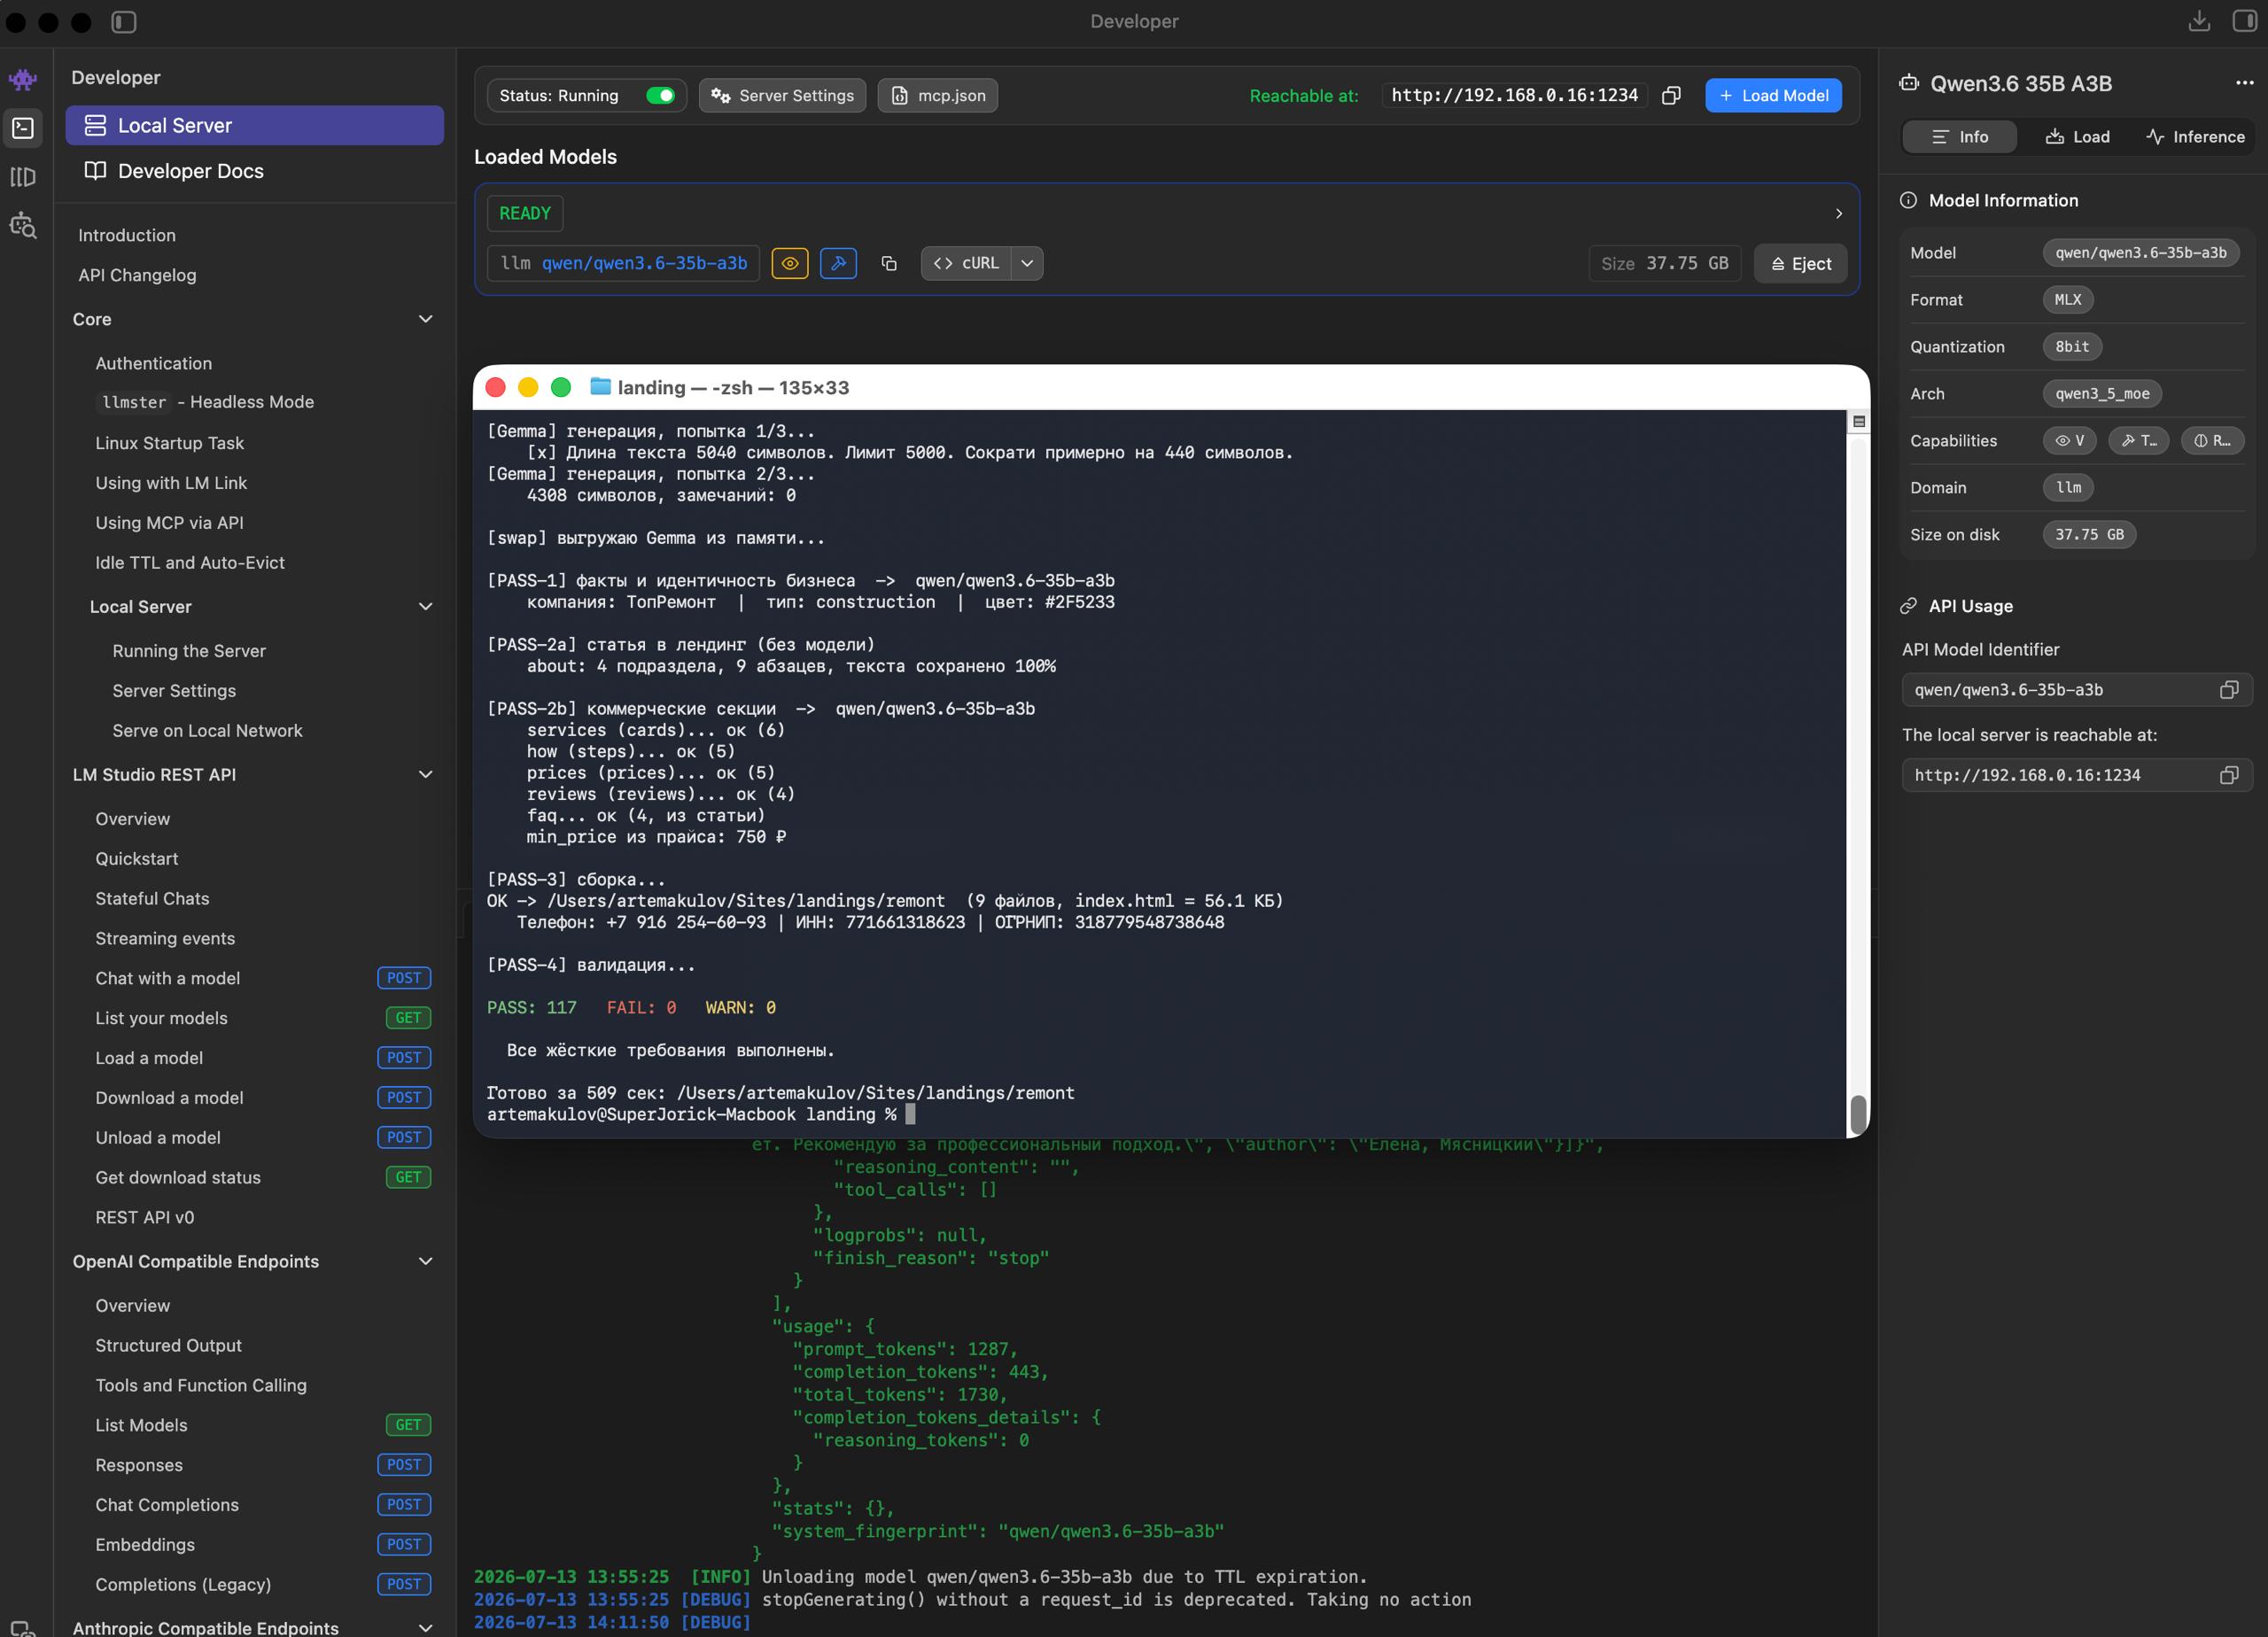Open List your models GET page
The height and width of the screenshot is (1637, 2268).
pyautogui.click(x=263, y=1018)
